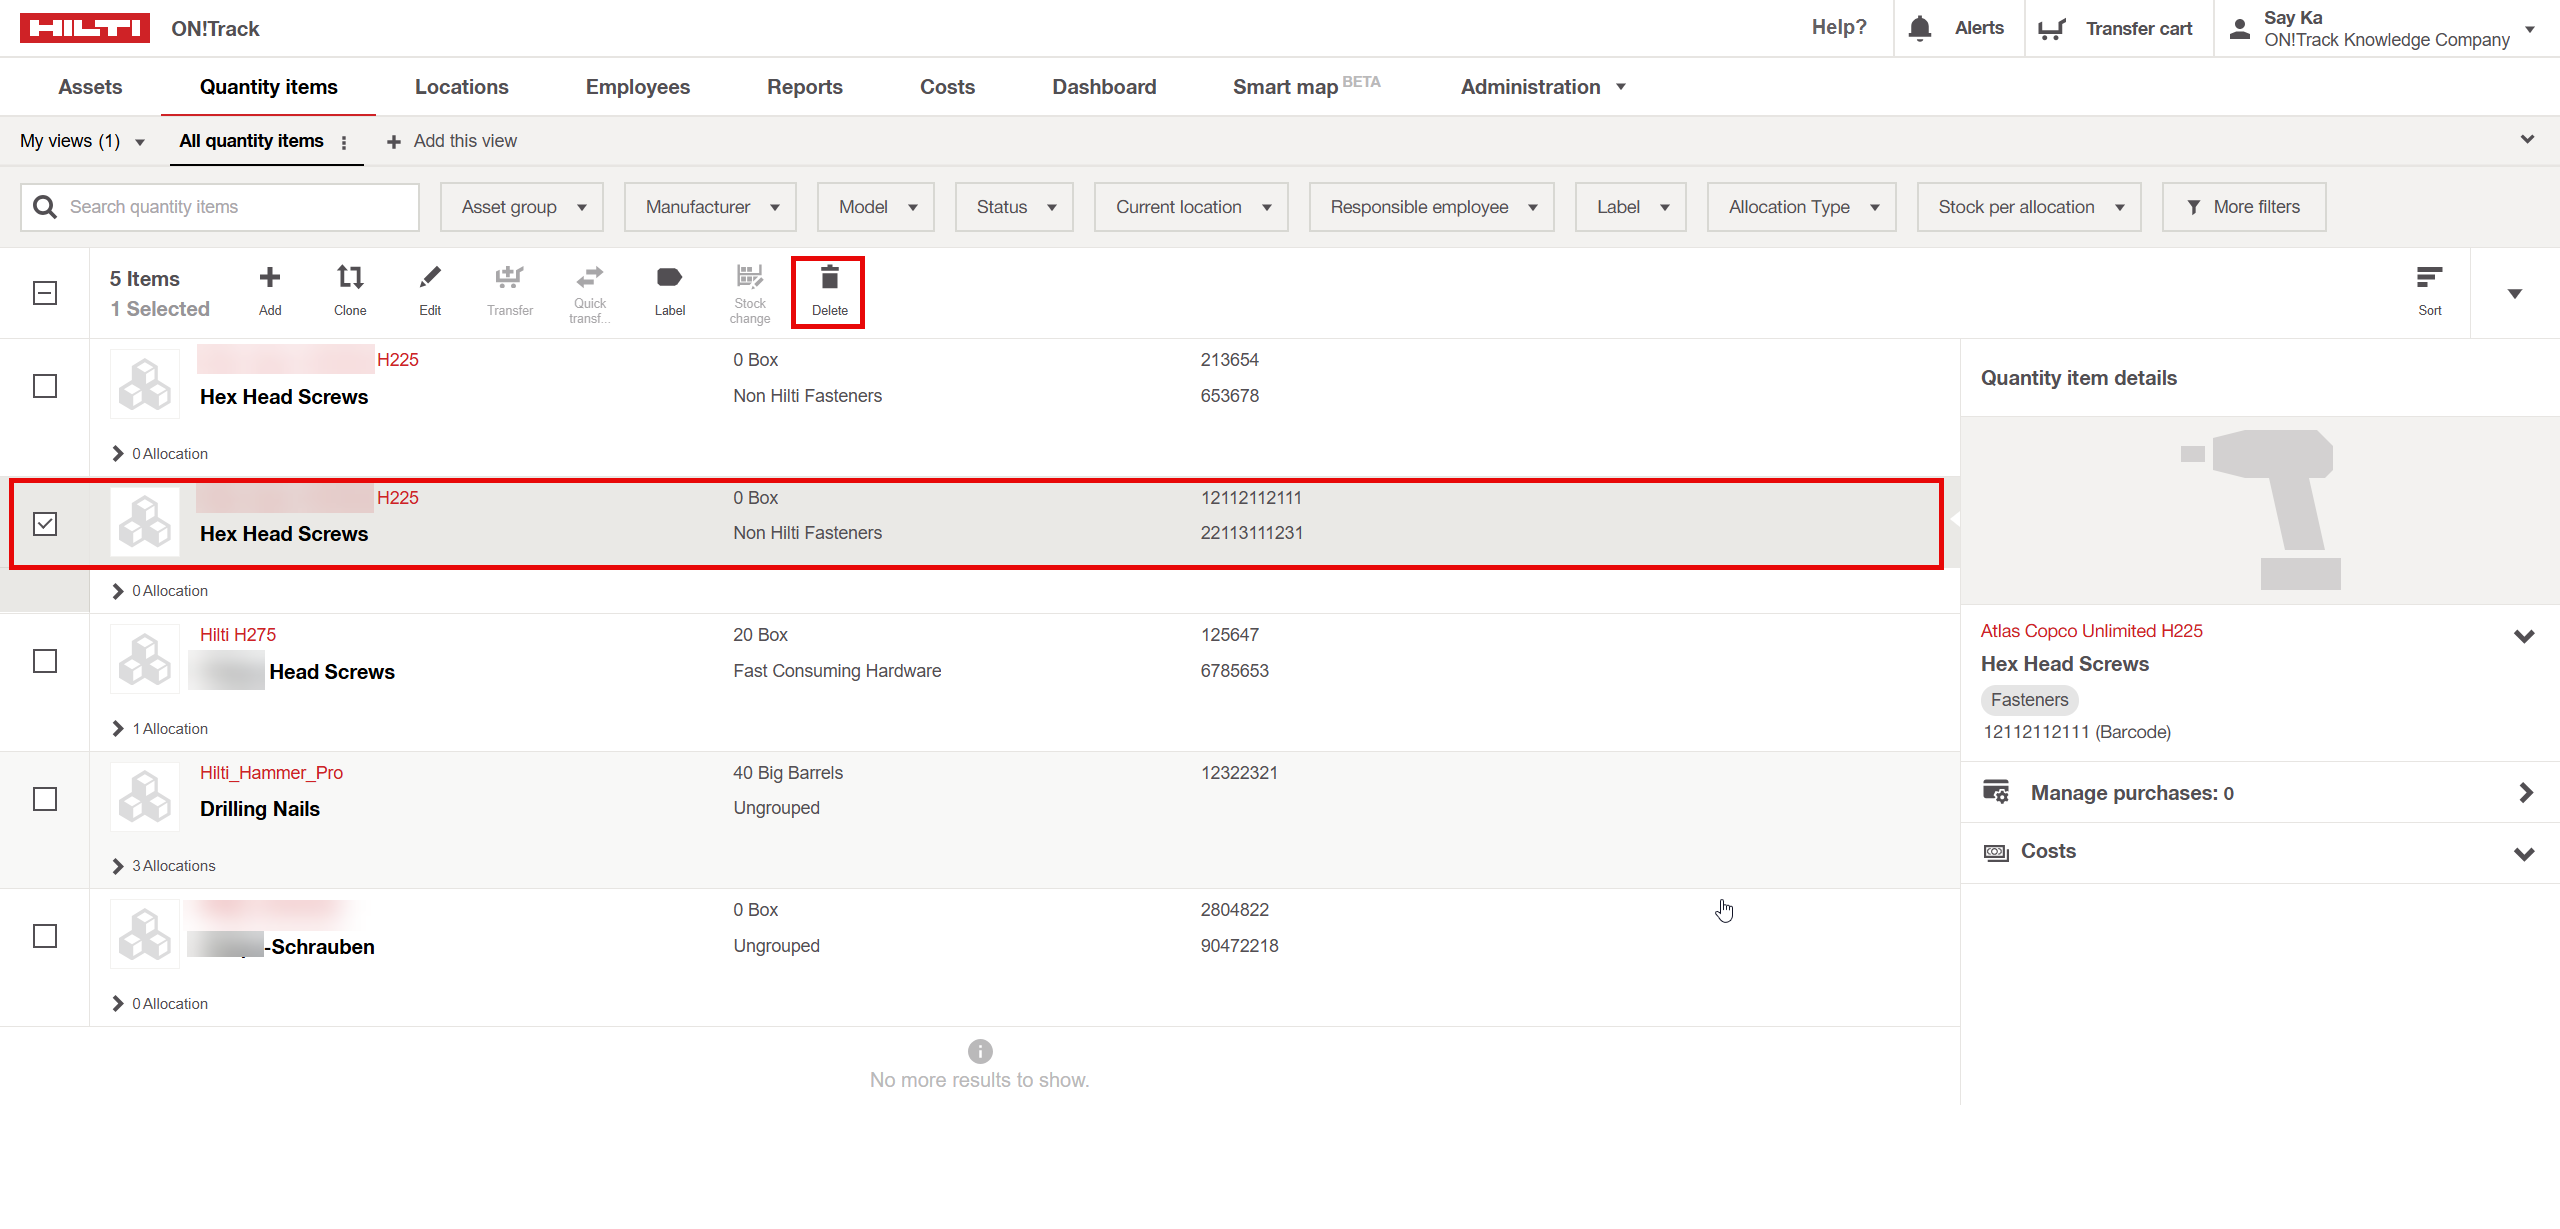The width and height of the screenshot is (2560, 1229).
Task: Click the Clone icon in toolbar
Action: 350,279
